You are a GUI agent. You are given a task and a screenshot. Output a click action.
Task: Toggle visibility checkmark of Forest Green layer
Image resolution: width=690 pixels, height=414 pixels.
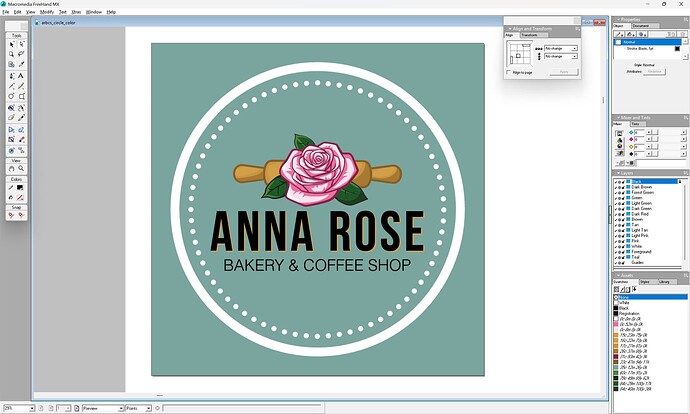(x=616, y=192)
